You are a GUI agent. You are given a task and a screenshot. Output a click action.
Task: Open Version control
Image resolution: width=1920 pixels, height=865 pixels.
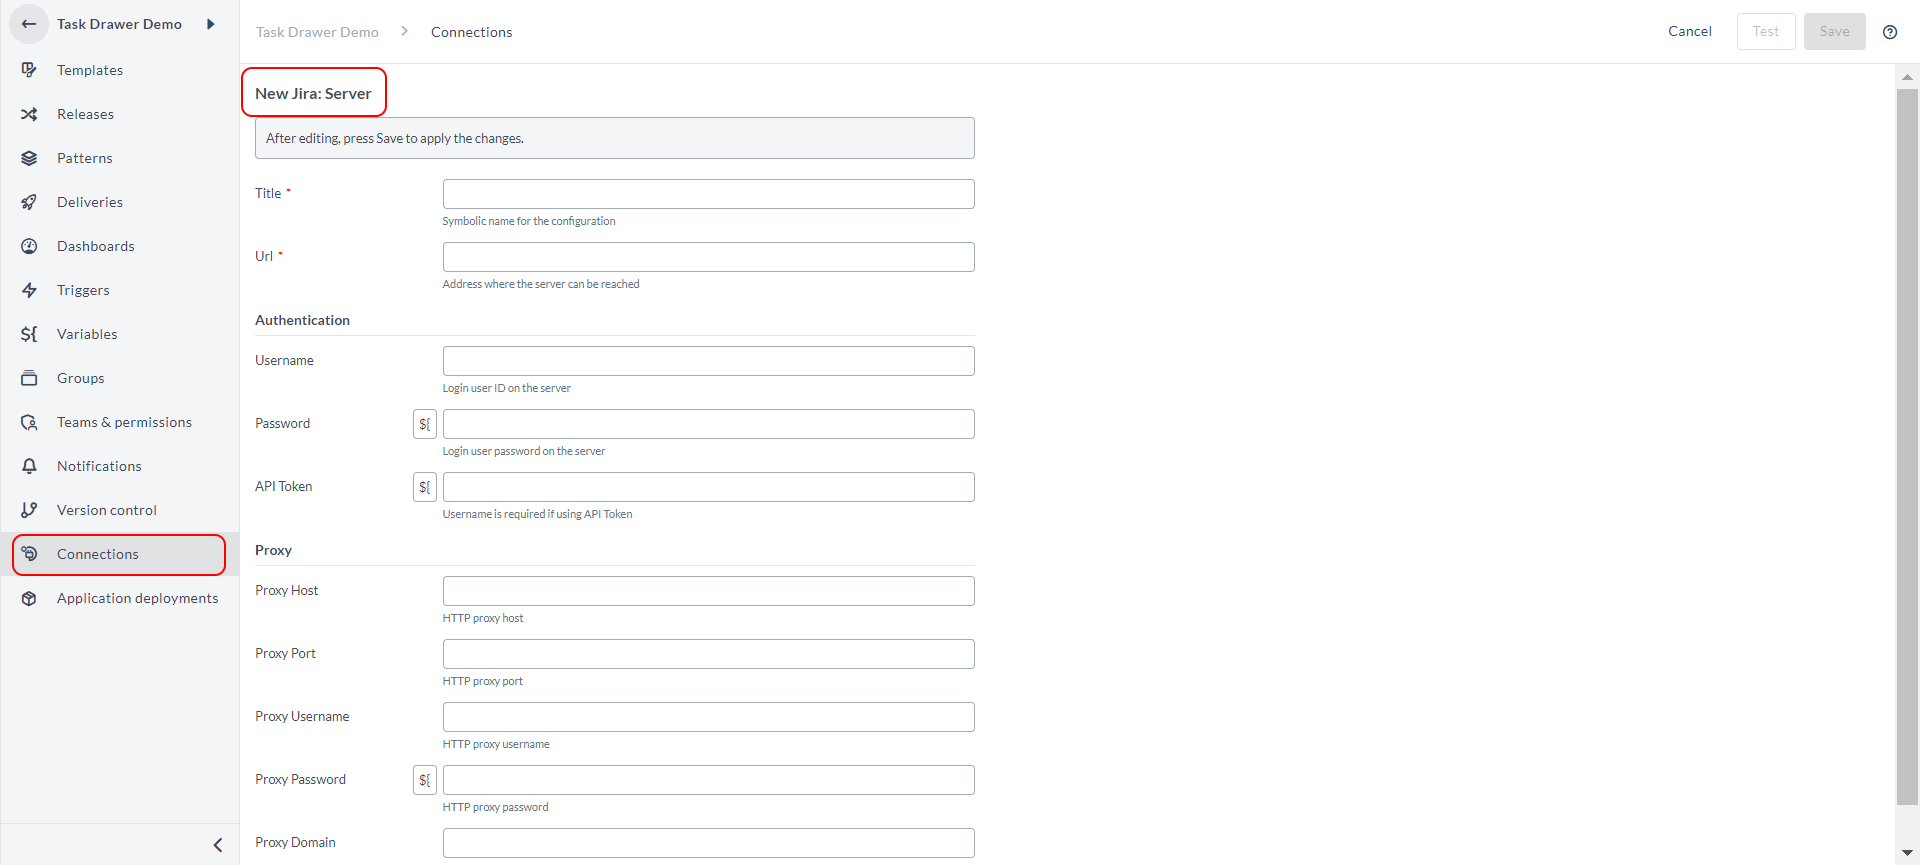(x=119, y=510)
